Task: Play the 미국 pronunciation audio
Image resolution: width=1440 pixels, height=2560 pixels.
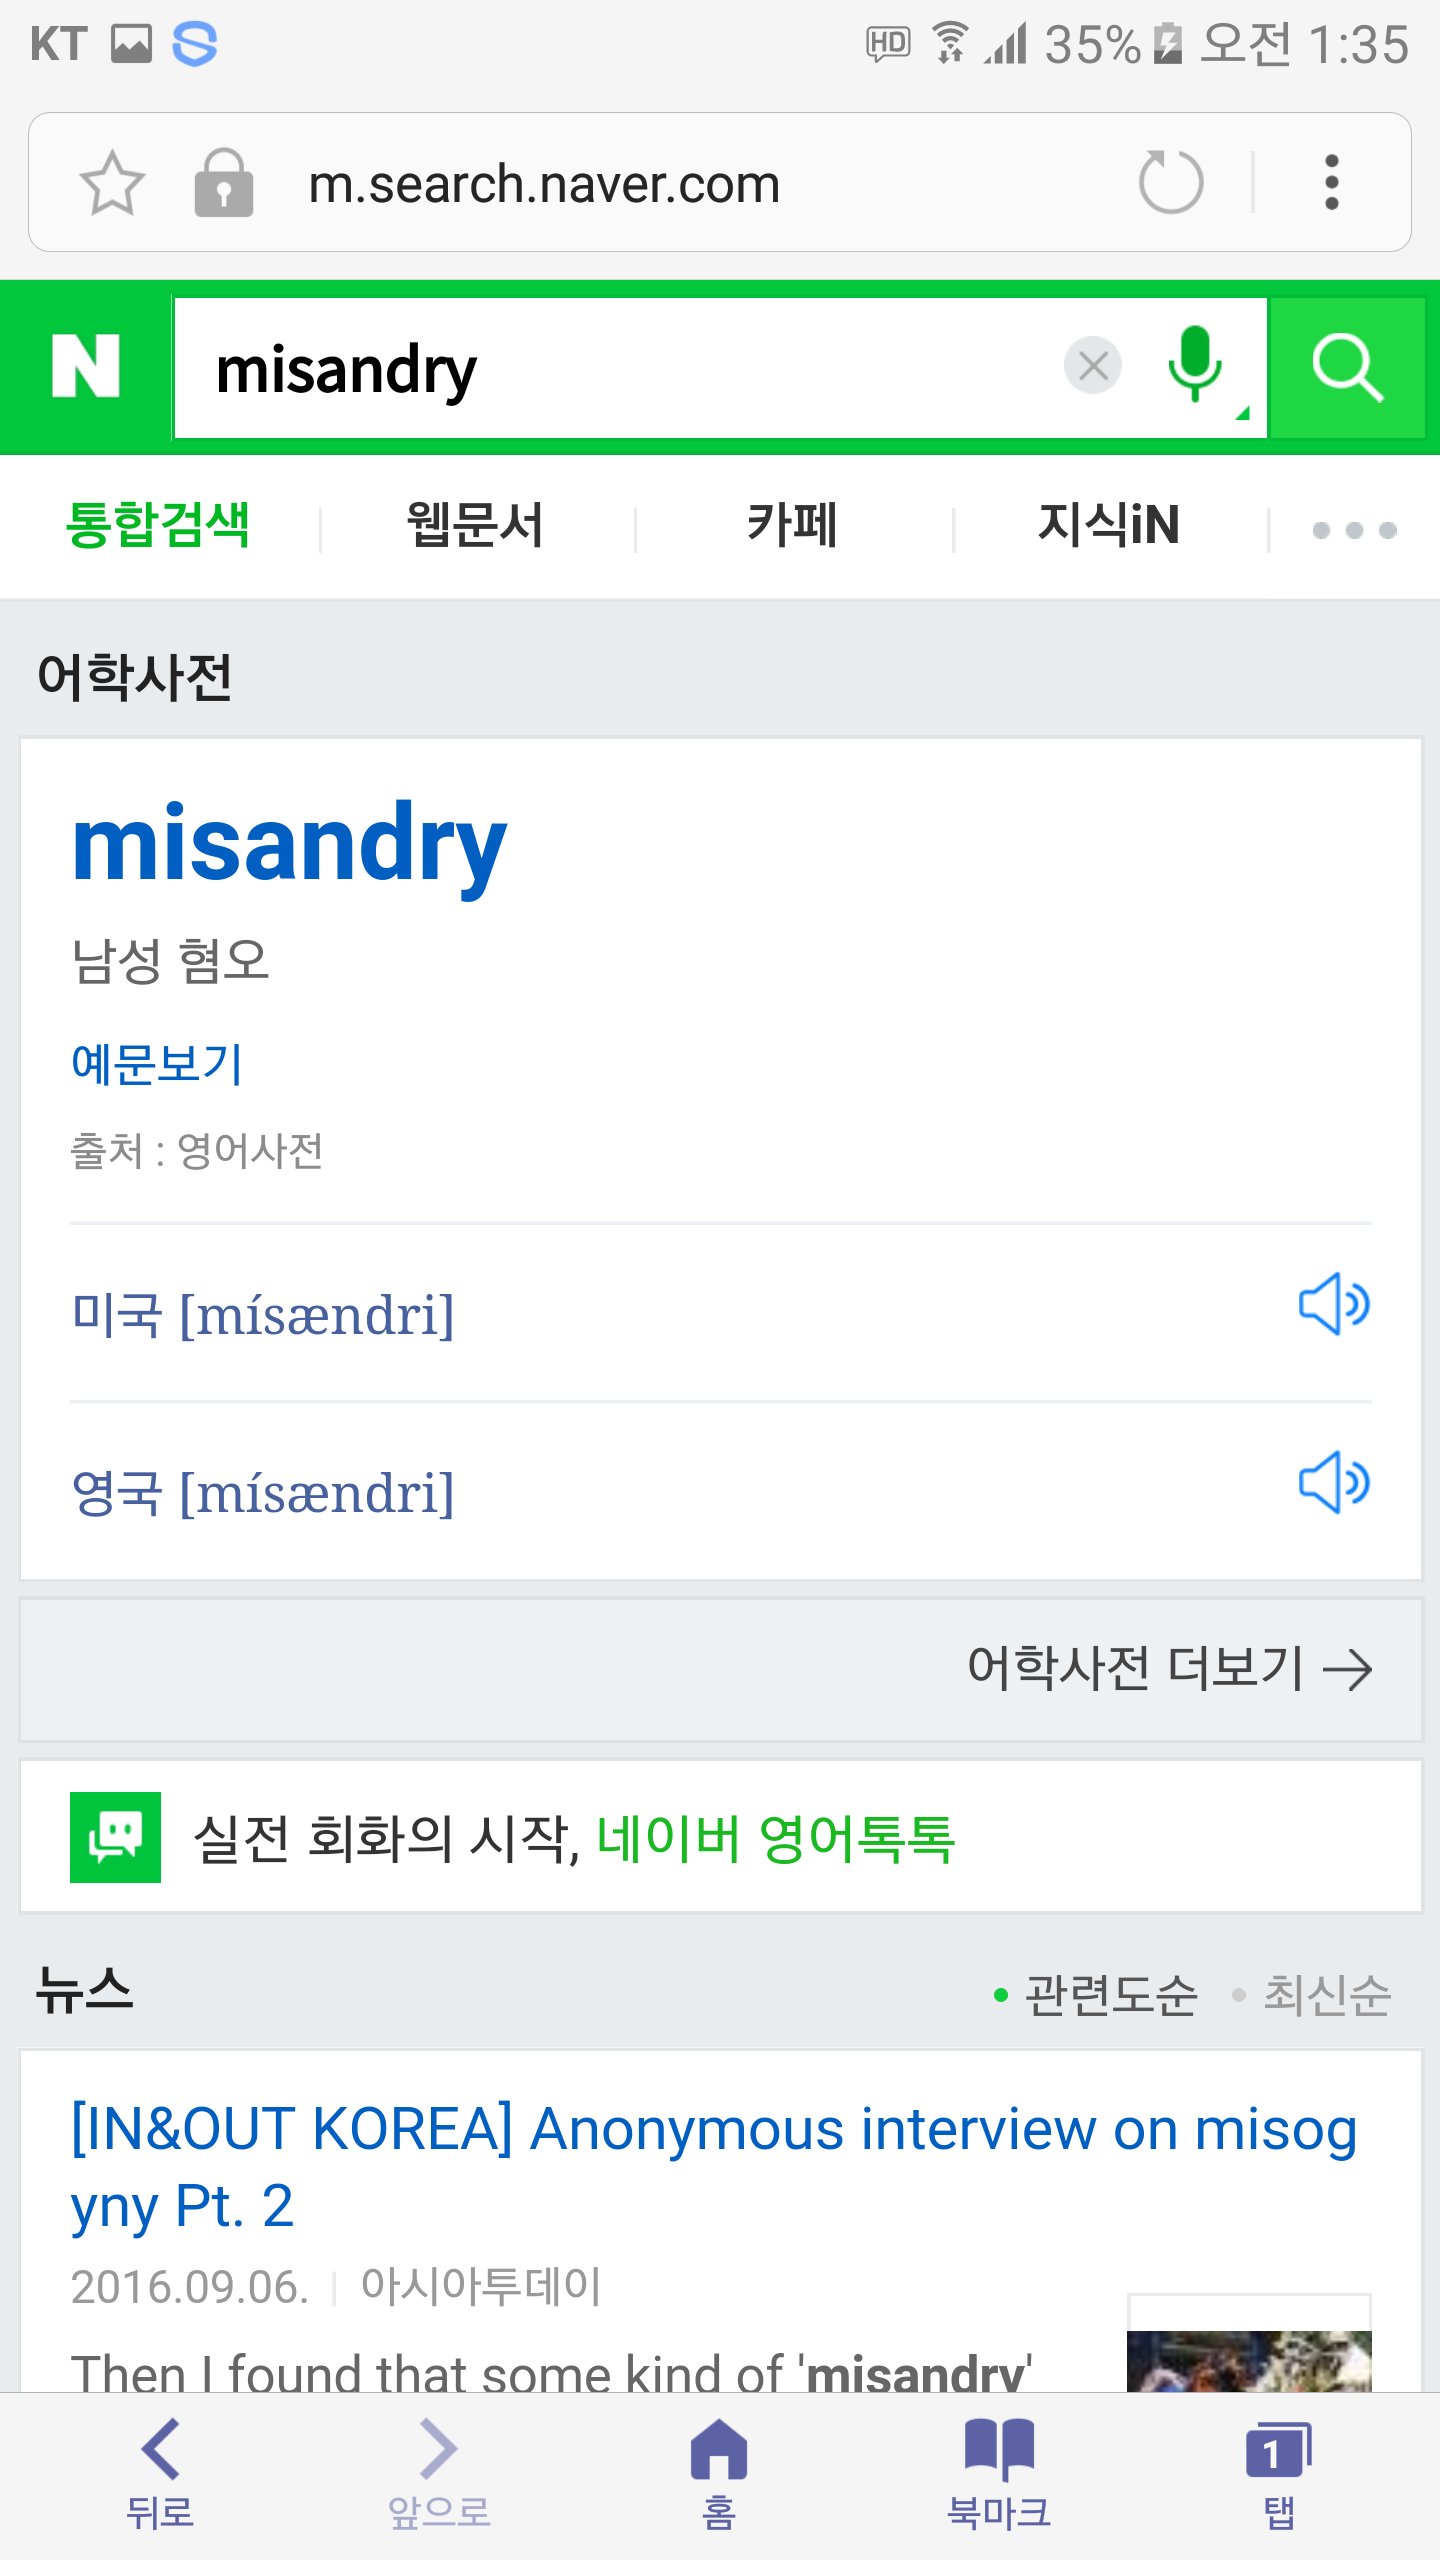Action: (1334, 1305)
